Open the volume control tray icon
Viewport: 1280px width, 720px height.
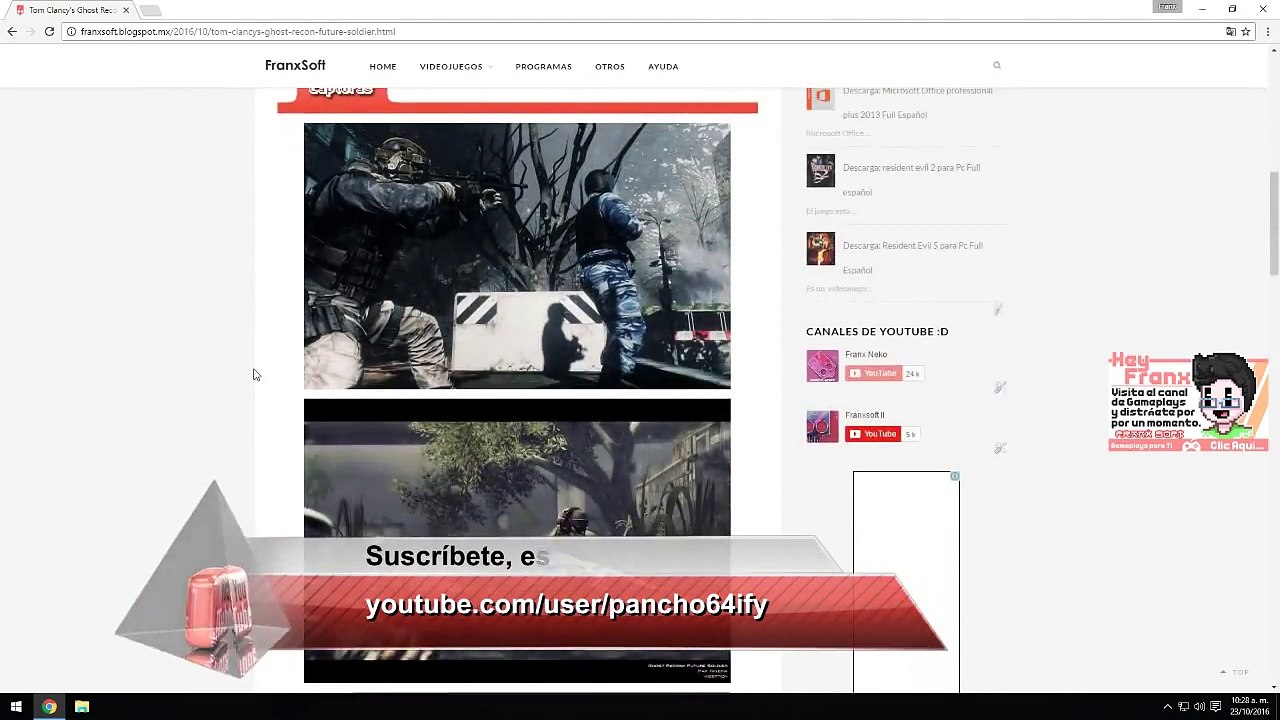[x=1199, y=707]
